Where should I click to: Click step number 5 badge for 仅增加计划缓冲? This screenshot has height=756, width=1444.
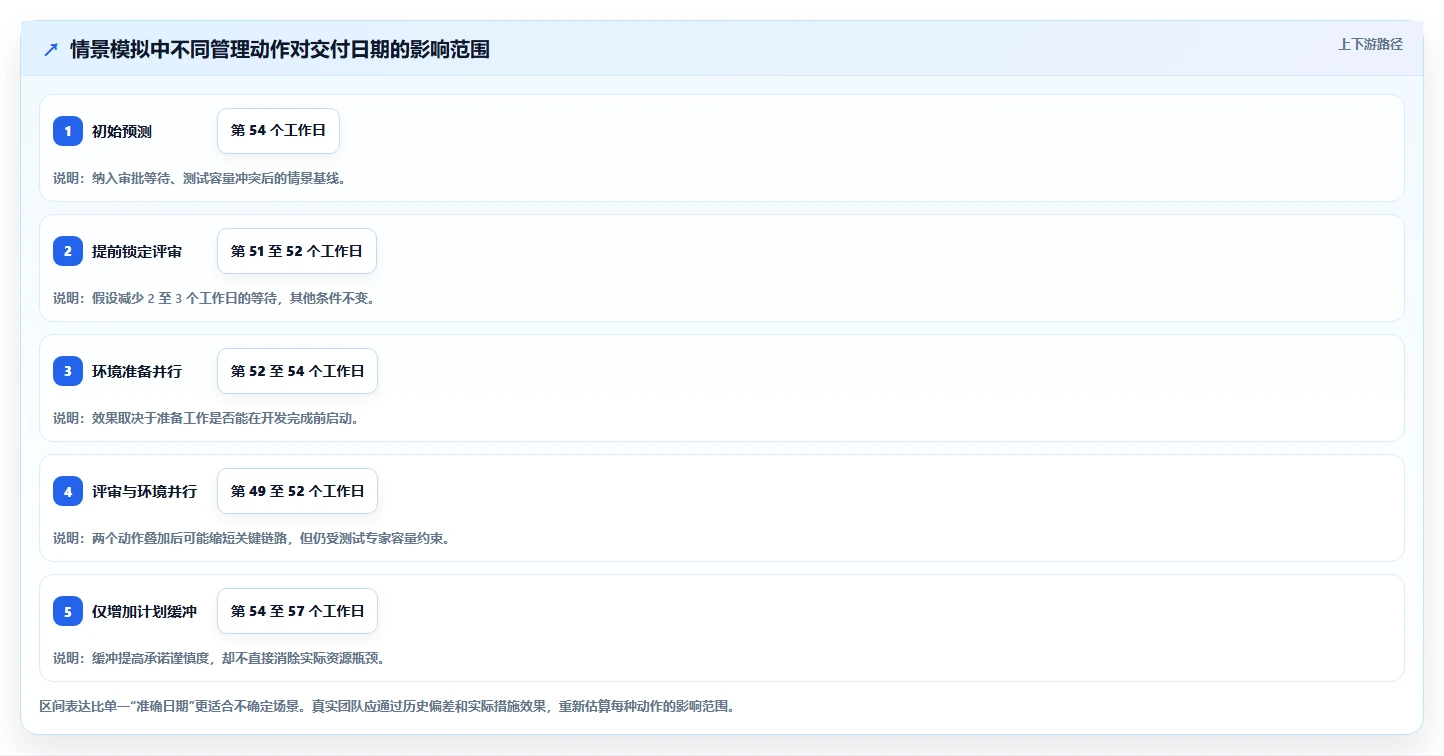pos(68,611)
